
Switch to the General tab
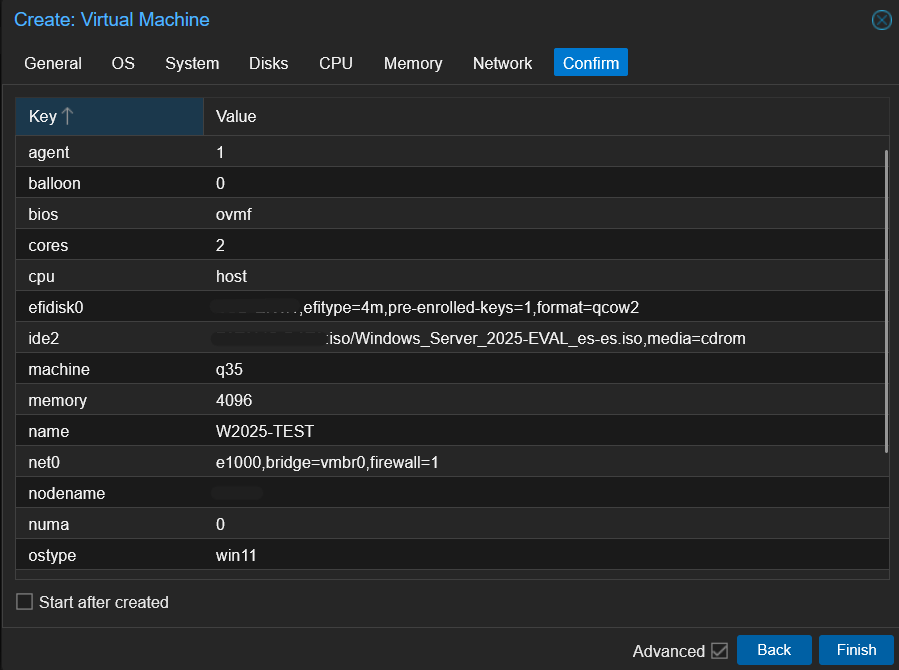[x=53, y=63]
